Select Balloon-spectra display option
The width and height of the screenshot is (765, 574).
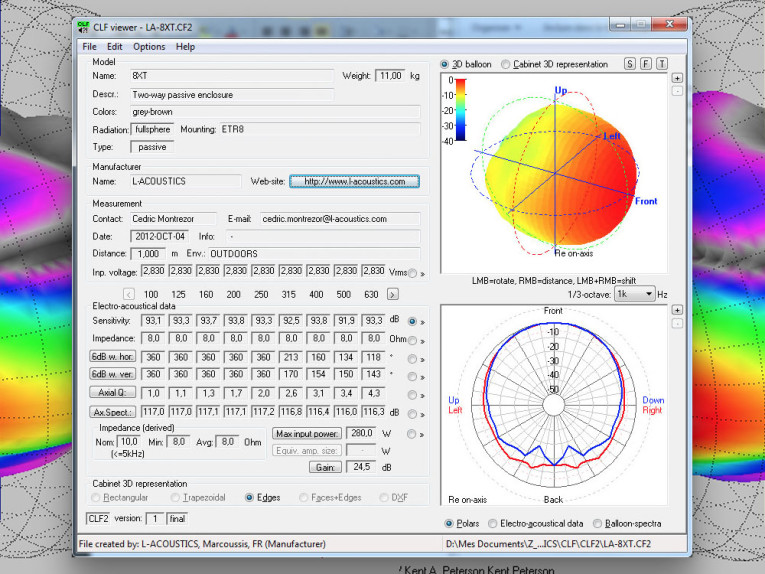pos(627,523)
